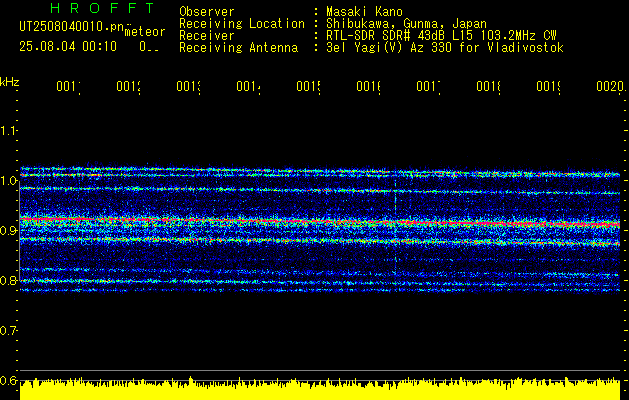629x400 pixels.
Task: Click the 0013 time marker
Action: 189,86
